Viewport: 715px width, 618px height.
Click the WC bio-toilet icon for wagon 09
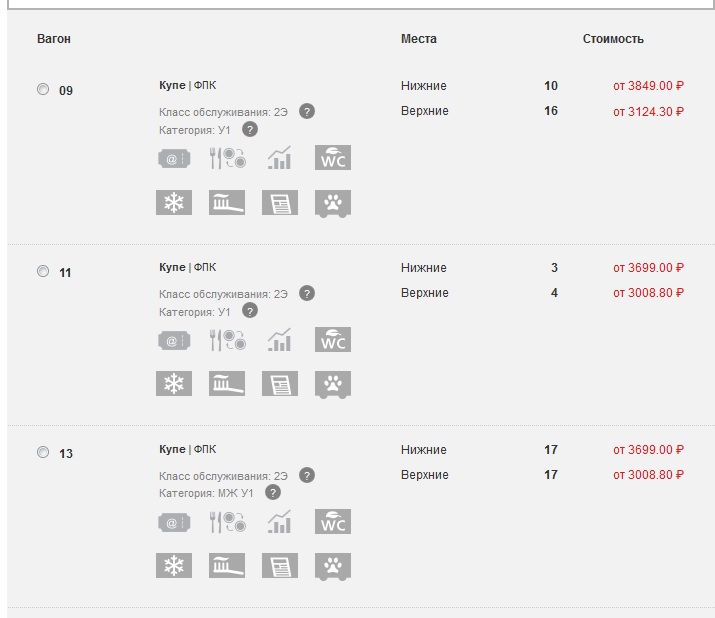(x=333, y=158)
